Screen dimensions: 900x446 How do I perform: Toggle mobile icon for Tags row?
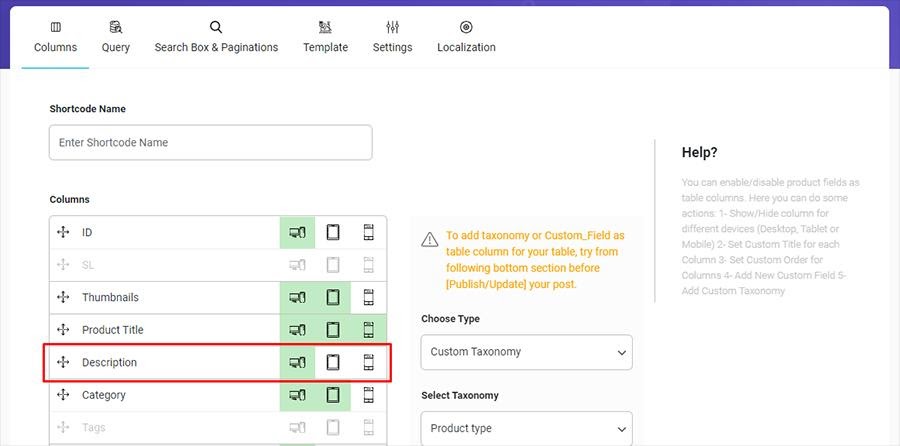(368, 427)
